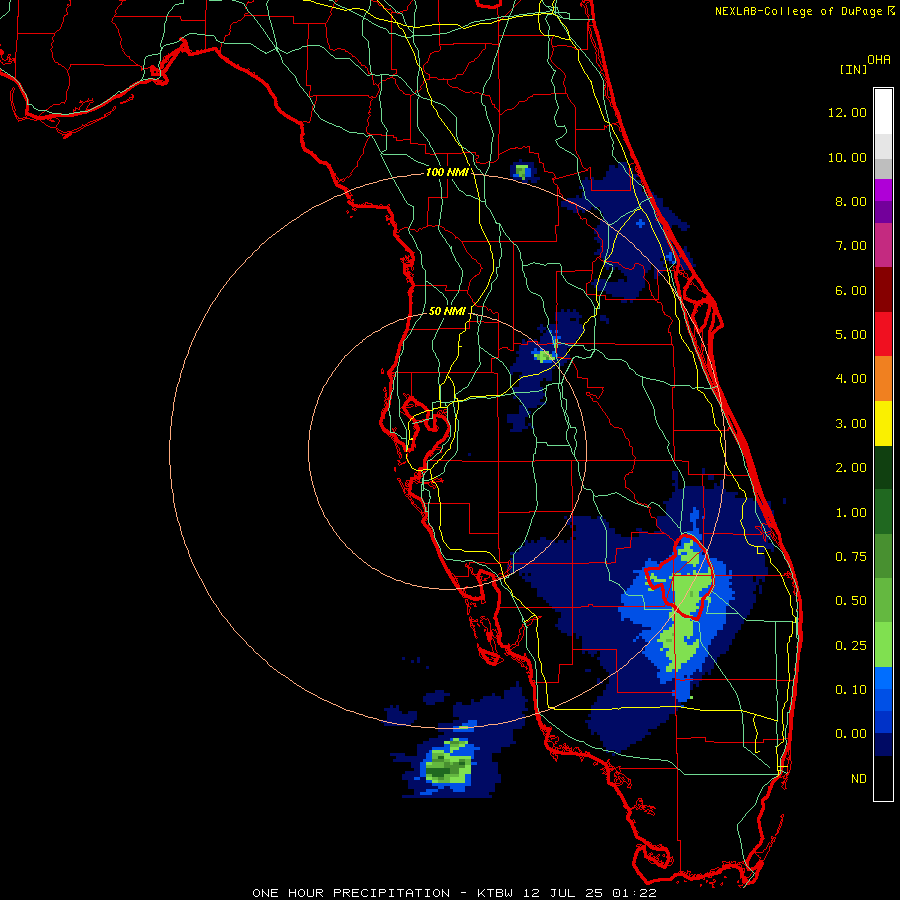The width and height of the screenshot is (900, 900).
Task: Click Lake Okeechobee red outline
Action: pos(681,577)
